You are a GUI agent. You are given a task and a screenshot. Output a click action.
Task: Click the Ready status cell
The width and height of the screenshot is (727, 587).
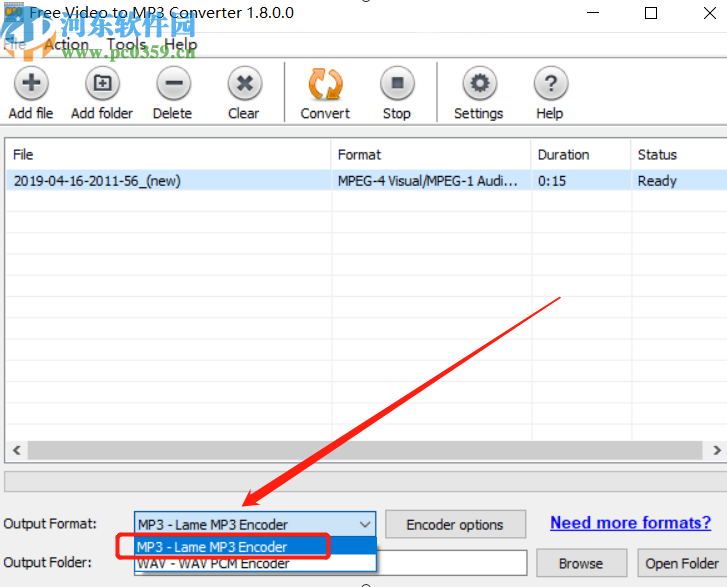pos(679,180)
